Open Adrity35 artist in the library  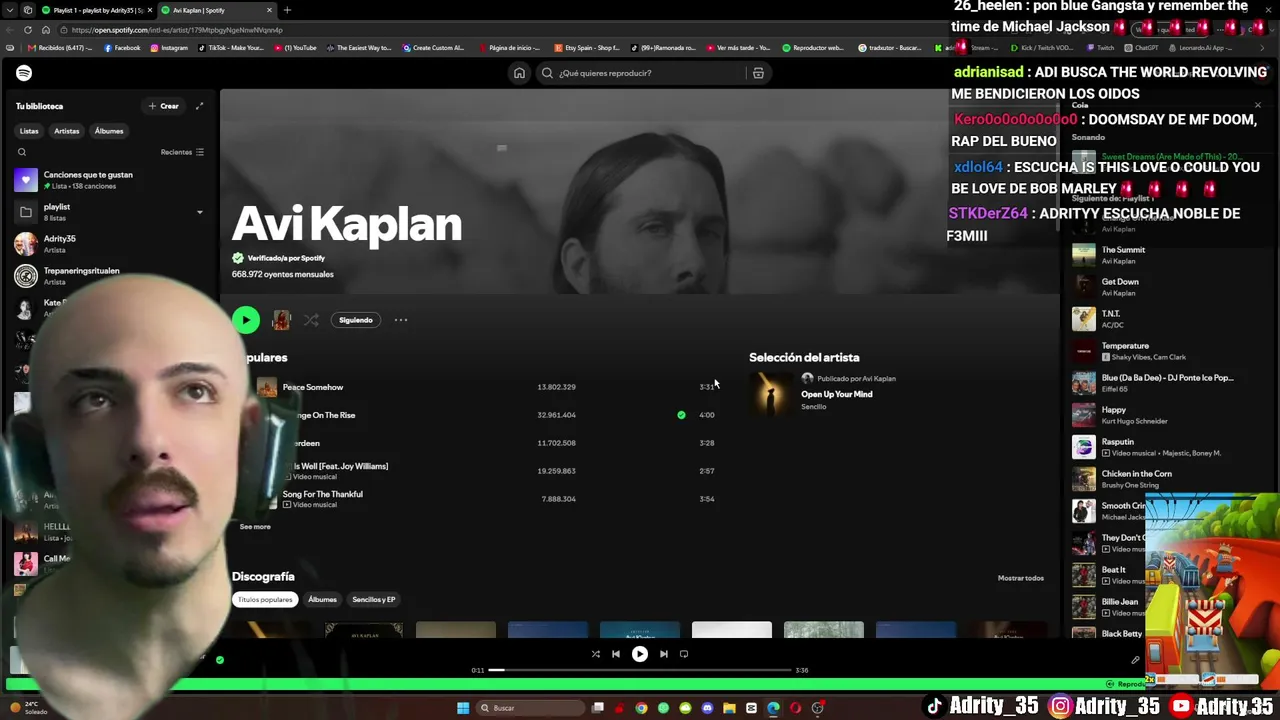click(x=108, y=244)
